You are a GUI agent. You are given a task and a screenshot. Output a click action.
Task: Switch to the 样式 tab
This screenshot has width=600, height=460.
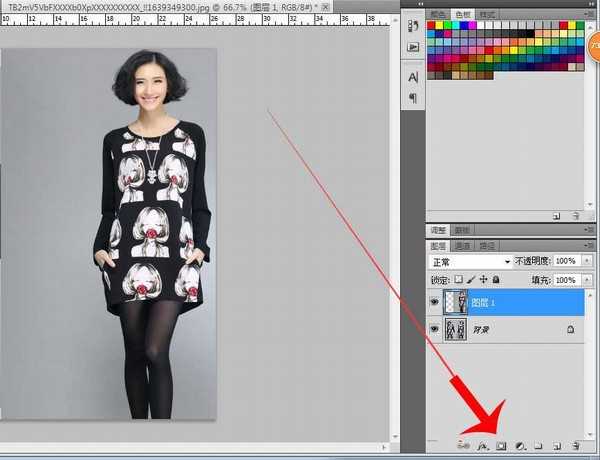[x=486, y=14]
